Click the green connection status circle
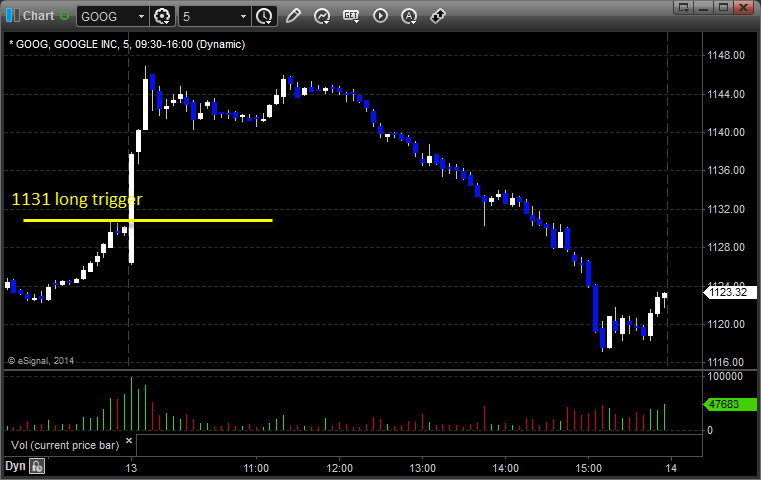761x480 pixels. pos(65,16)
